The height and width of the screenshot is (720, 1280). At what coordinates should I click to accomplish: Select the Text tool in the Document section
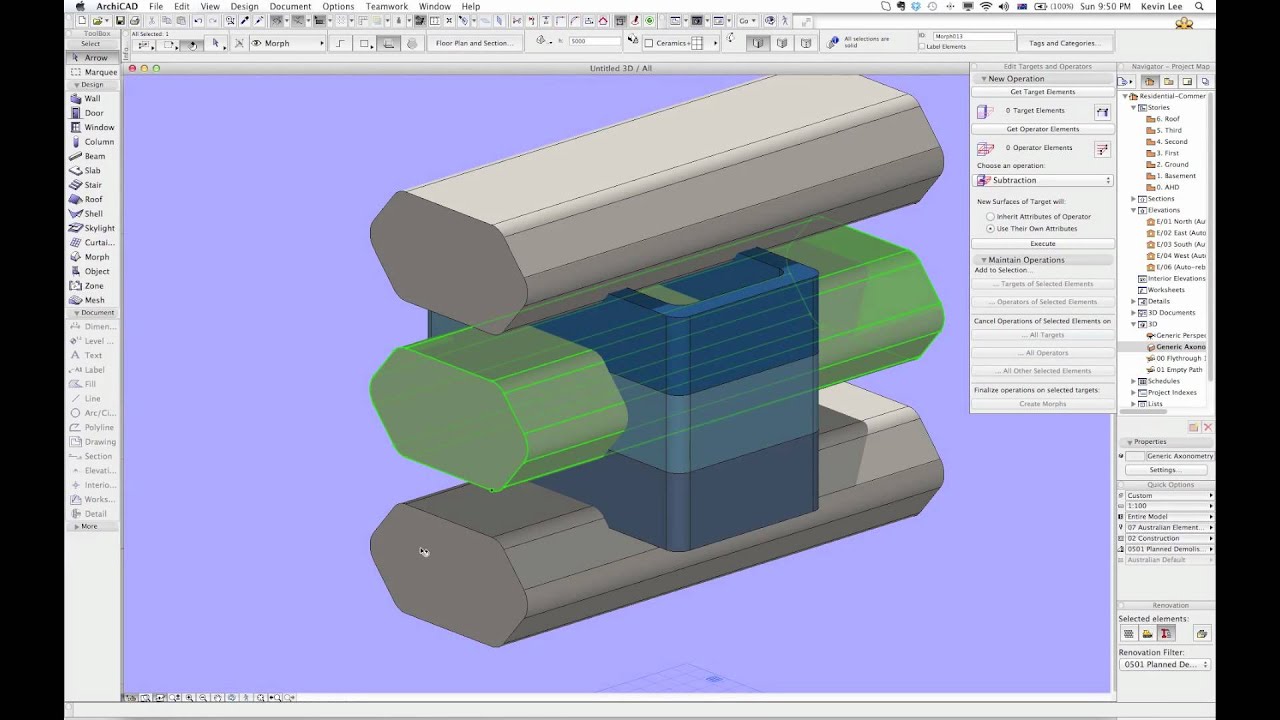tap(92, 355)
